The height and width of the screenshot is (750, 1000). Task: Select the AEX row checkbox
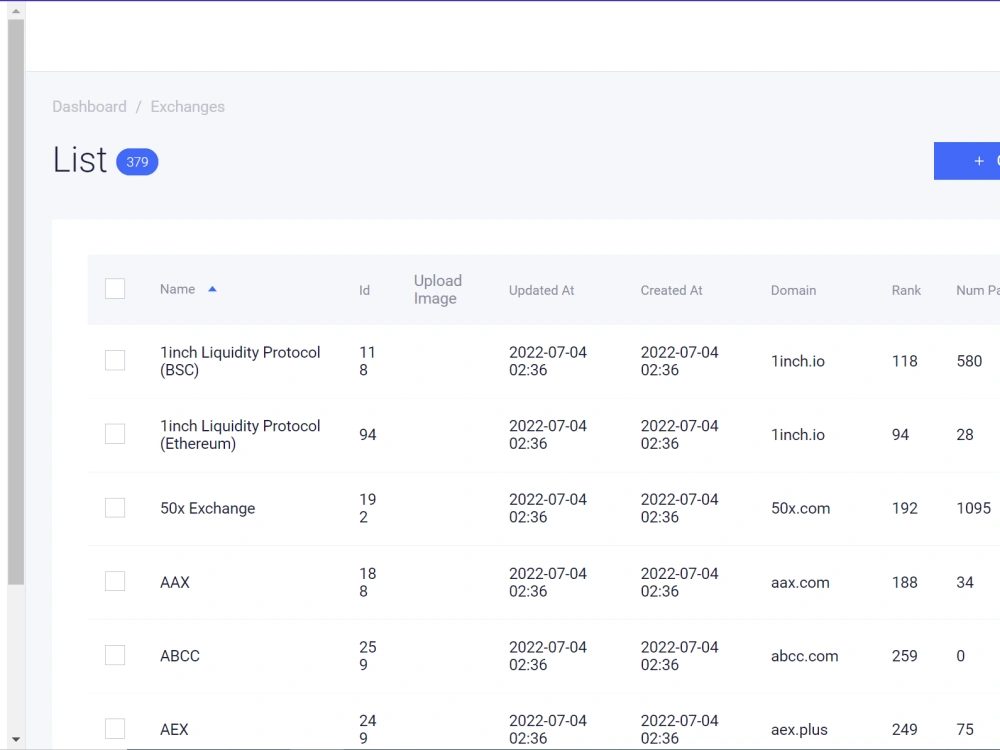click(x=115, y=728)
